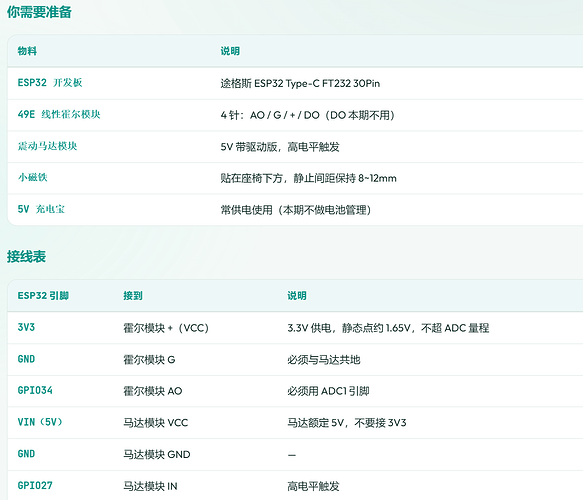Screen dimensions: 583x500
Task: Select the 3V3 pin cell
Action: (26, 327)
